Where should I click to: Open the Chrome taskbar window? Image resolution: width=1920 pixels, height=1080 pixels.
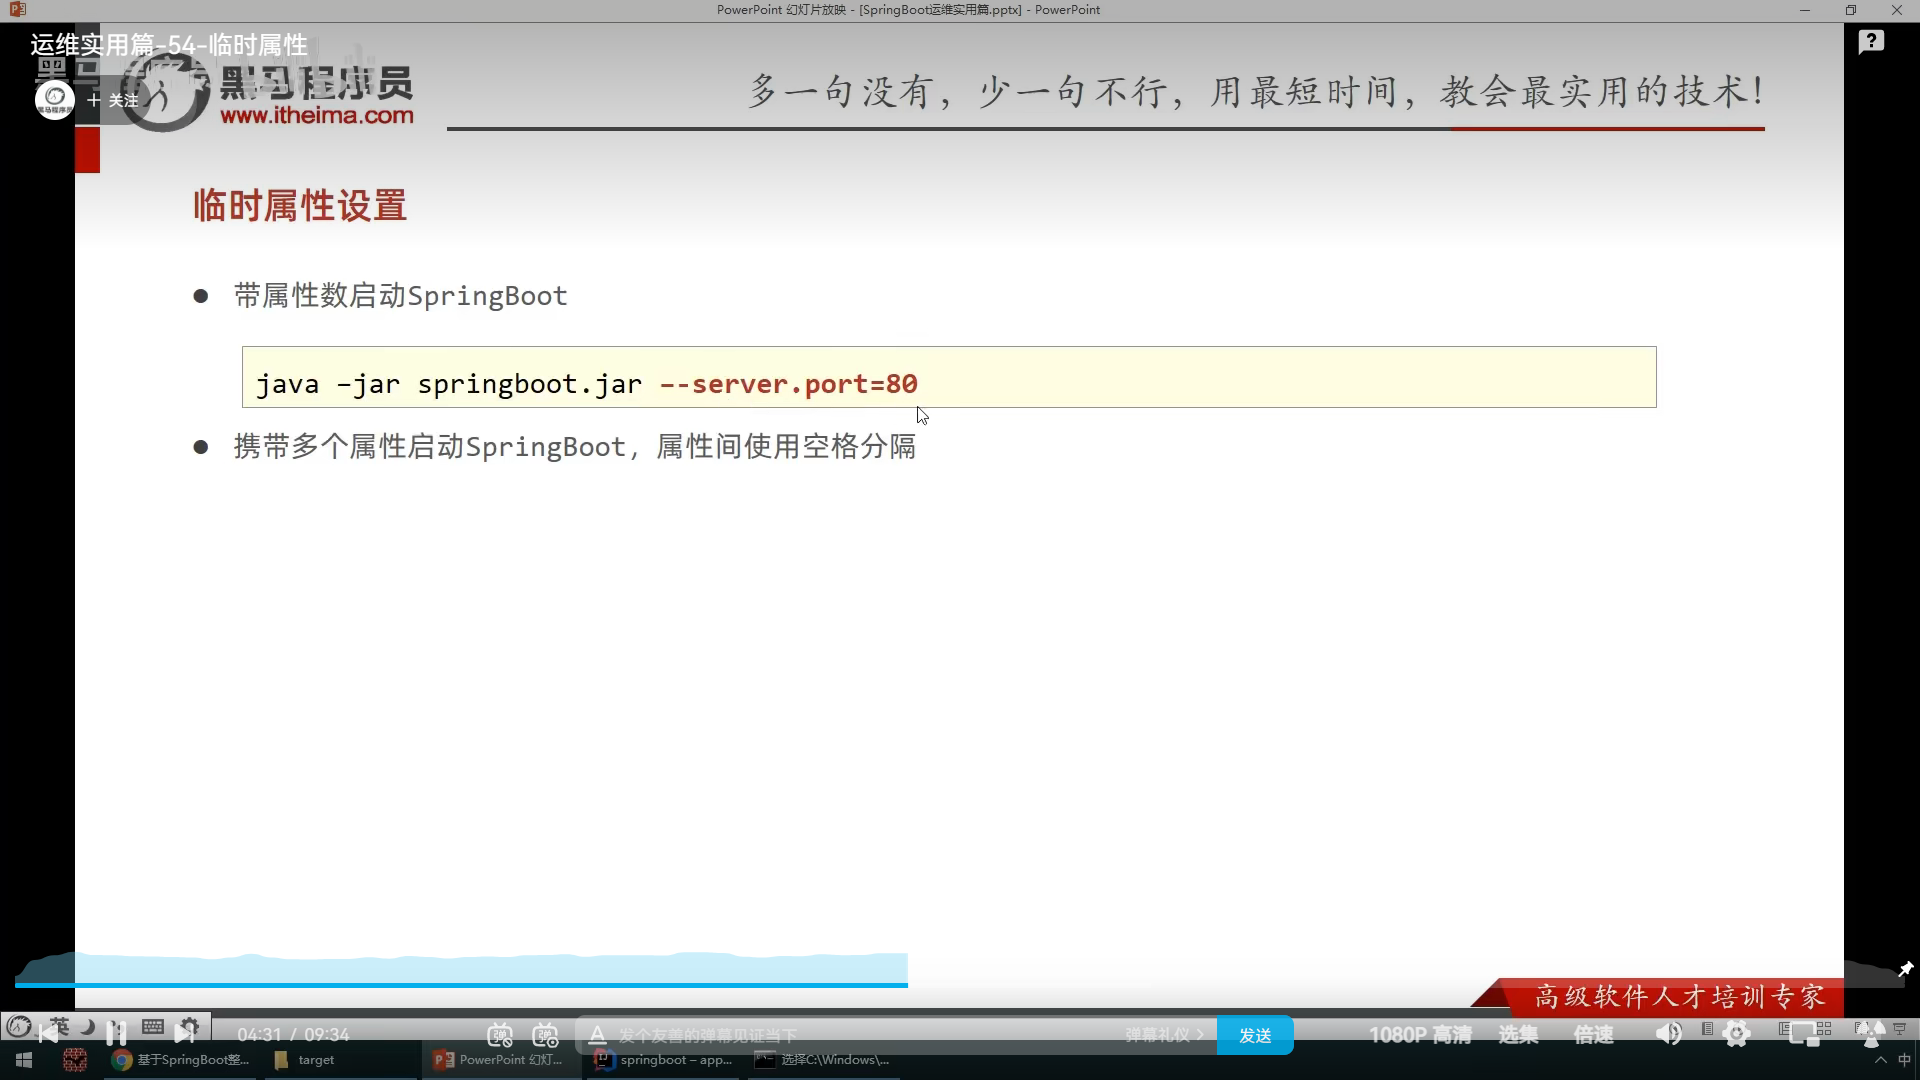click(x=180, y=1060)
